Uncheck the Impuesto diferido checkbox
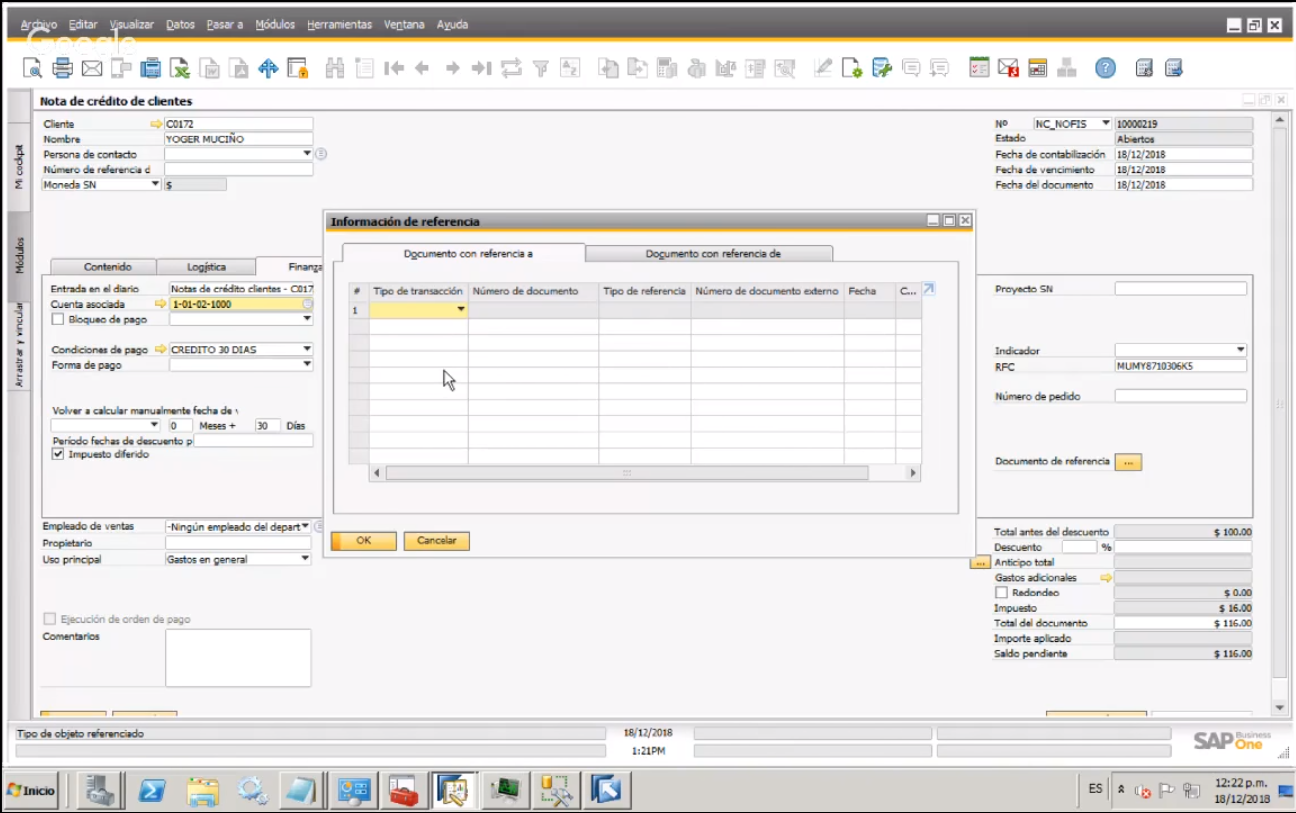The height and width of the screenshot is (813, 1296). click(57, 453)
